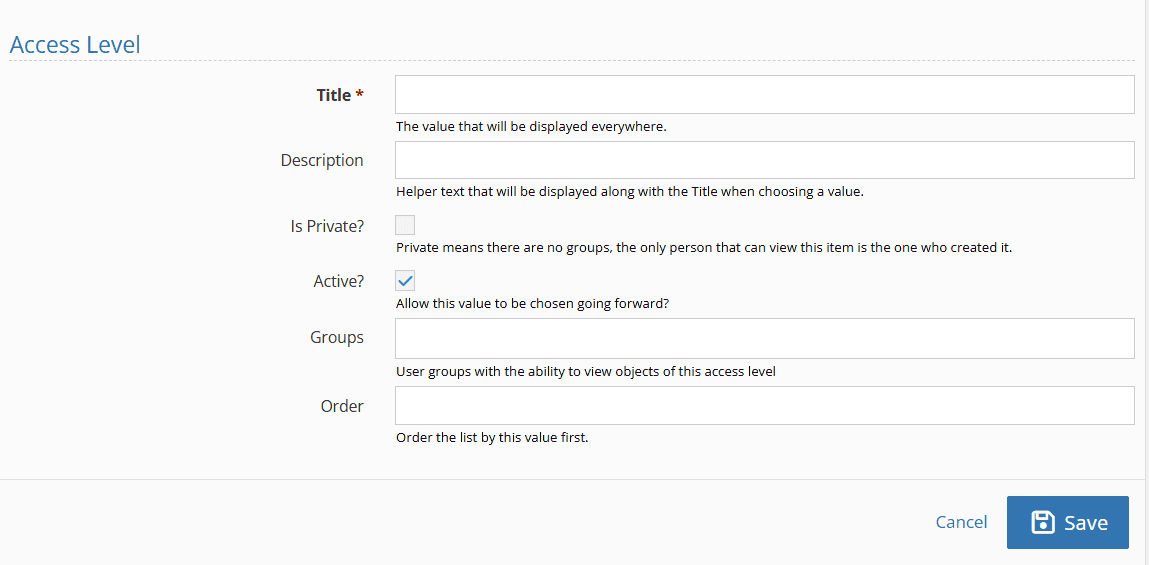Click the Order field label
1149x565 pixels.
tap(342, 406)
